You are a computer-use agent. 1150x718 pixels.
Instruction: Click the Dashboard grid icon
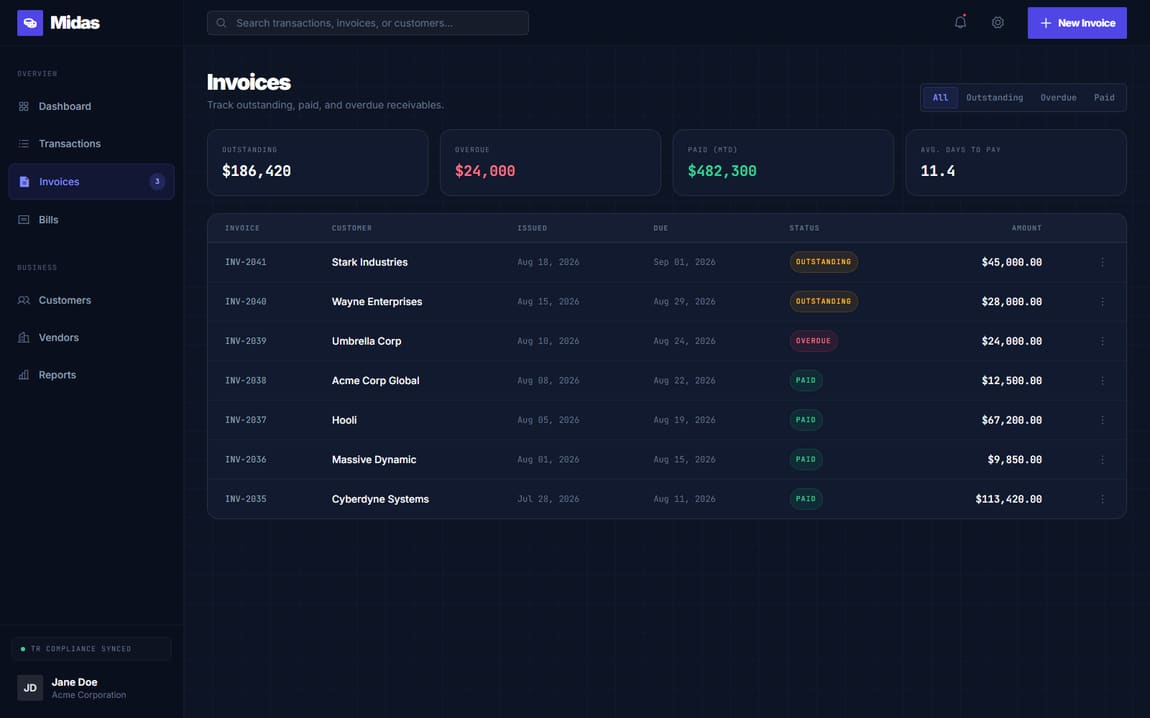[x=23, y=106]
